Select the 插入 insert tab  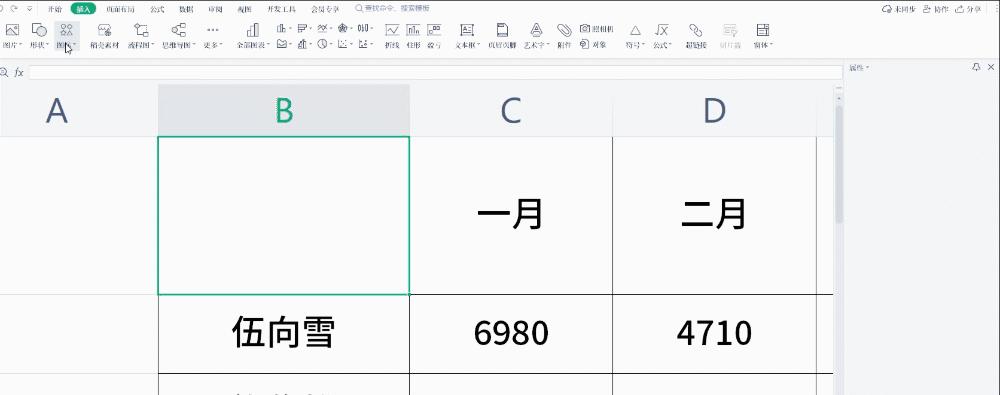point(83,9)
